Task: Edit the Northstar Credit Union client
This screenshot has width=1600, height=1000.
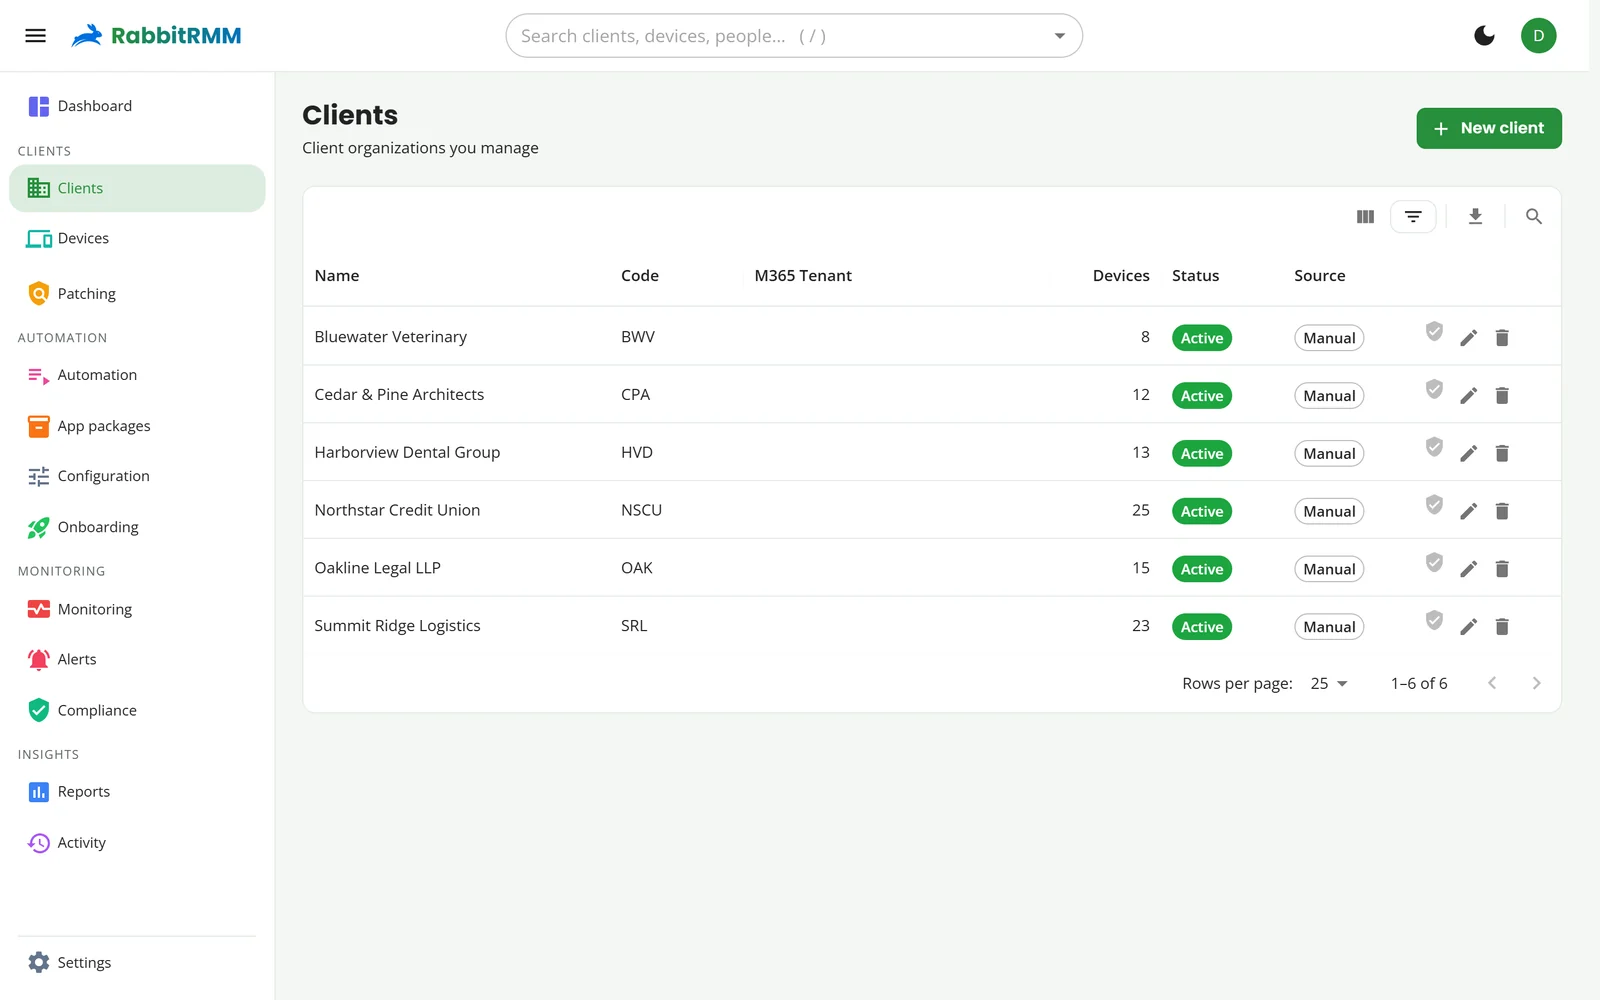Action: coord(1468,512)
